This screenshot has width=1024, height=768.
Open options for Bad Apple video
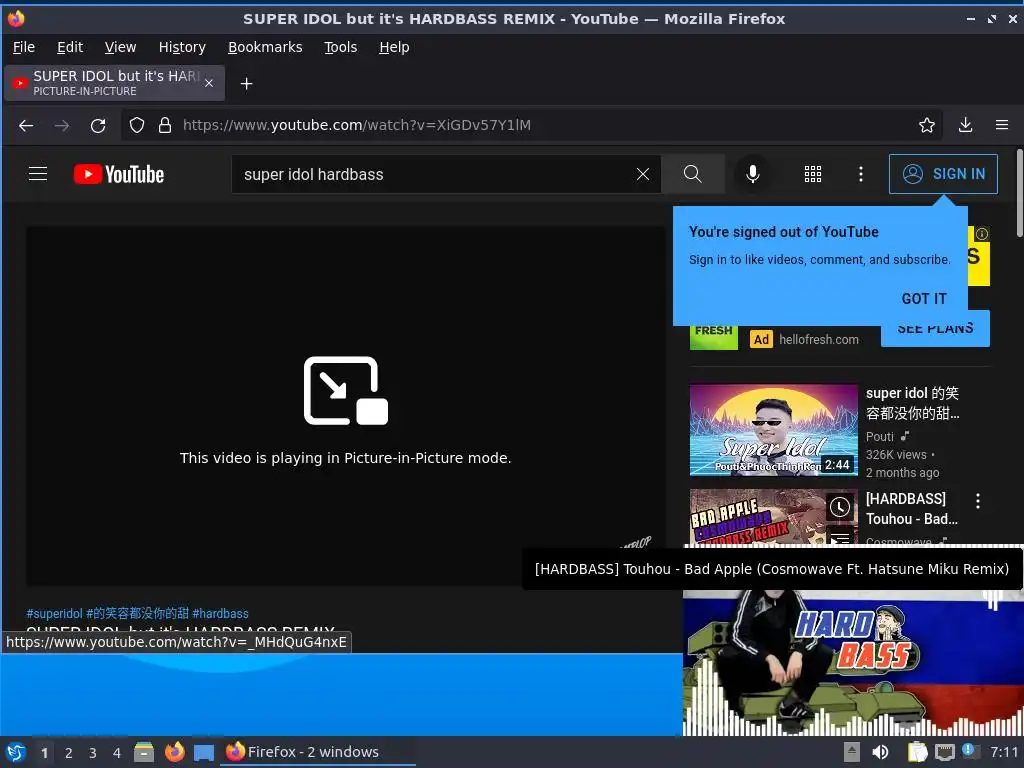(978, 501)
